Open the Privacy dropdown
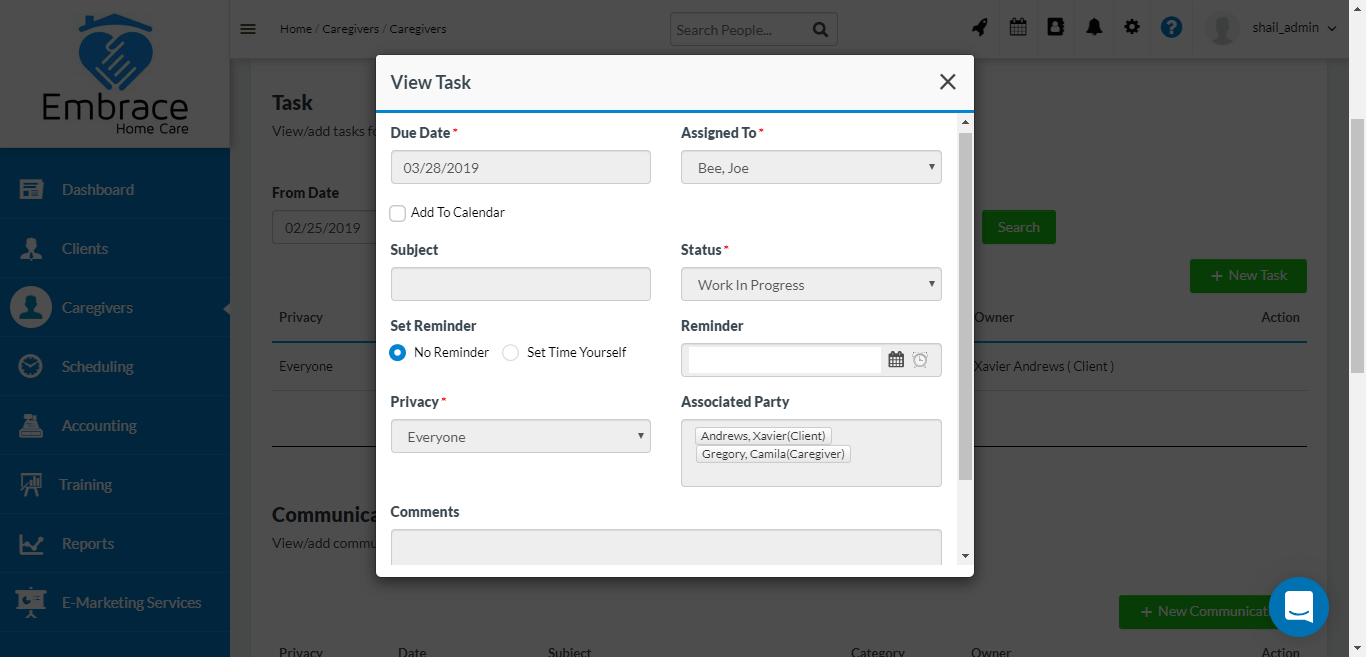The image size is (1366, 657). point(520,437)
